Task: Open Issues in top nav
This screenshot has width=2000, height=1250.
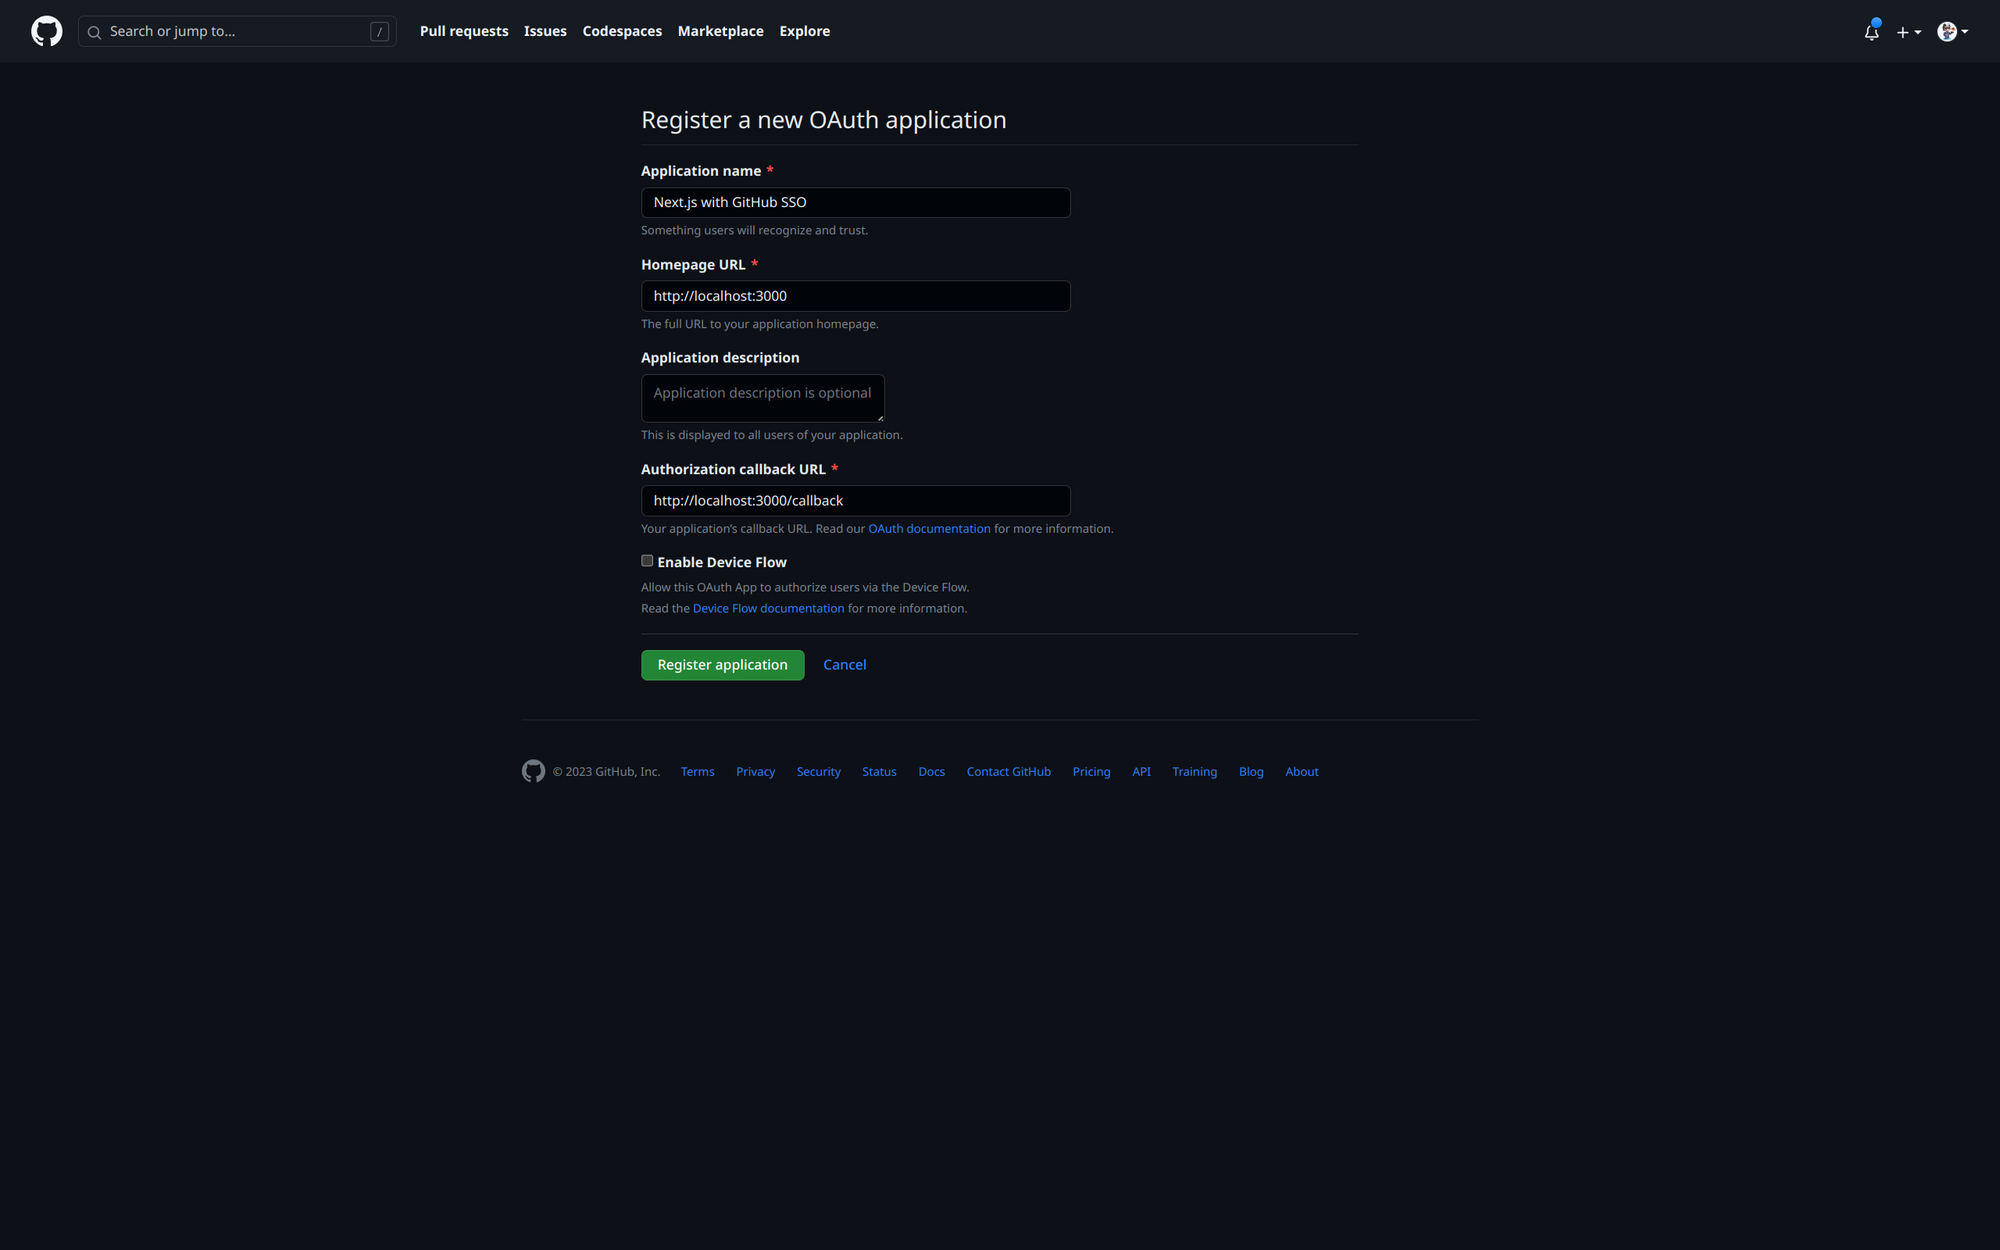Action: pyautogui.click(x=545, y=31)
